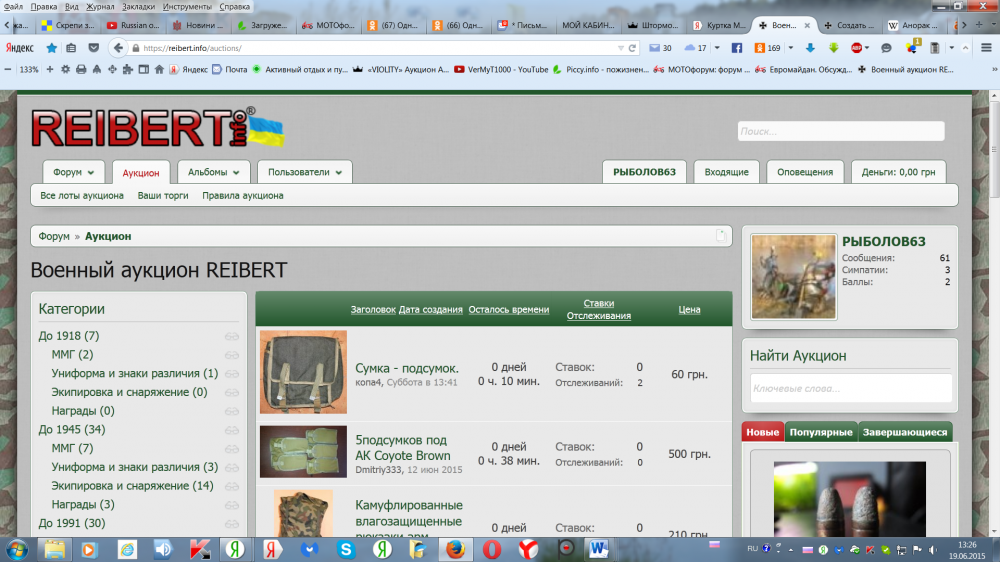
Task: Click the Adblock Plus ABP icon
Action: pyautogui.click(x=857, y=48)
